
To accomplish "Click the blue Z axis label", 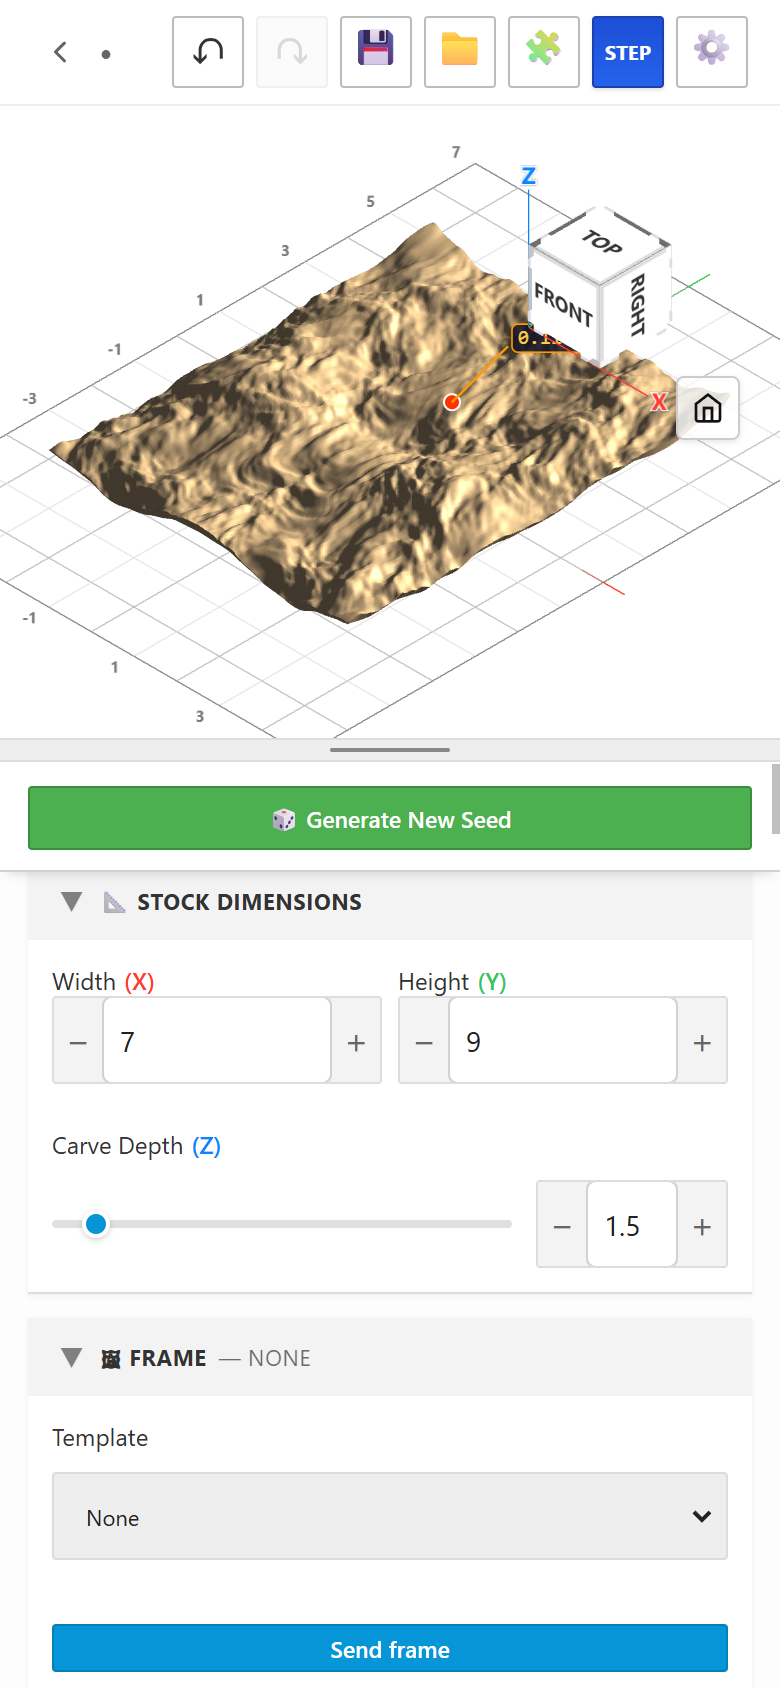I will [x=529, y=176].
